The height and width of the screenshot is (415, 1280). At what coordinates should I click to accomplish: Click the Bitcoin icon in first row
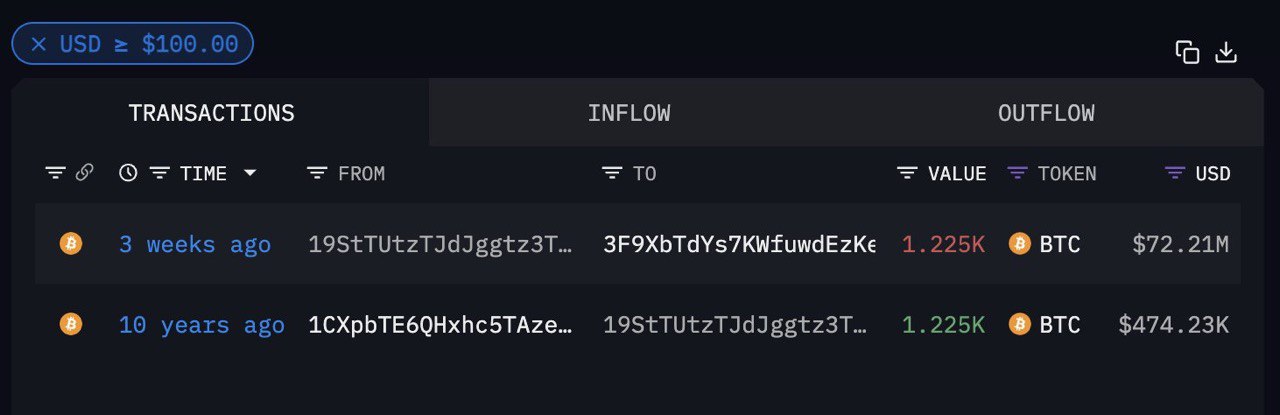tap(71, 244)
